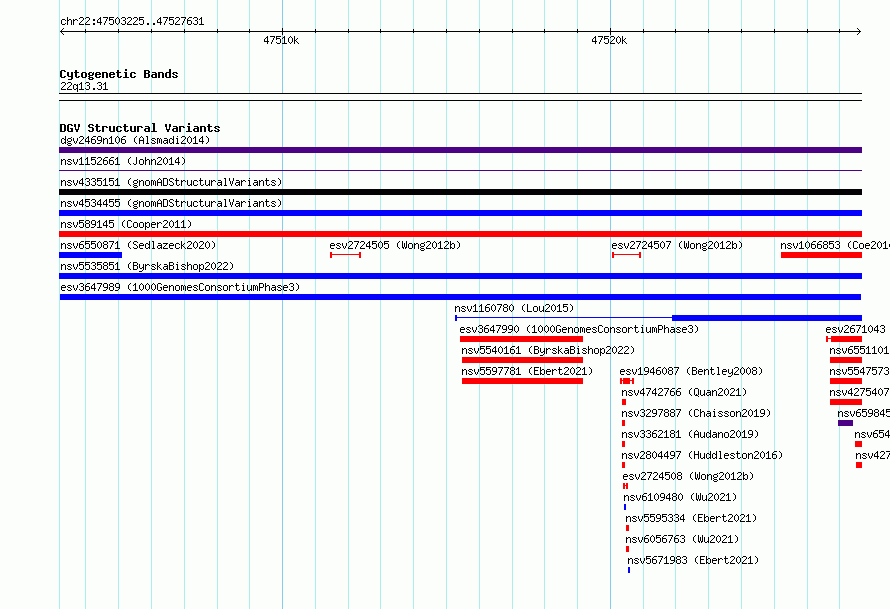The image size is (890, 609).
Task: Select the purple nsv659845 variant bar
Action: (845, 423)
